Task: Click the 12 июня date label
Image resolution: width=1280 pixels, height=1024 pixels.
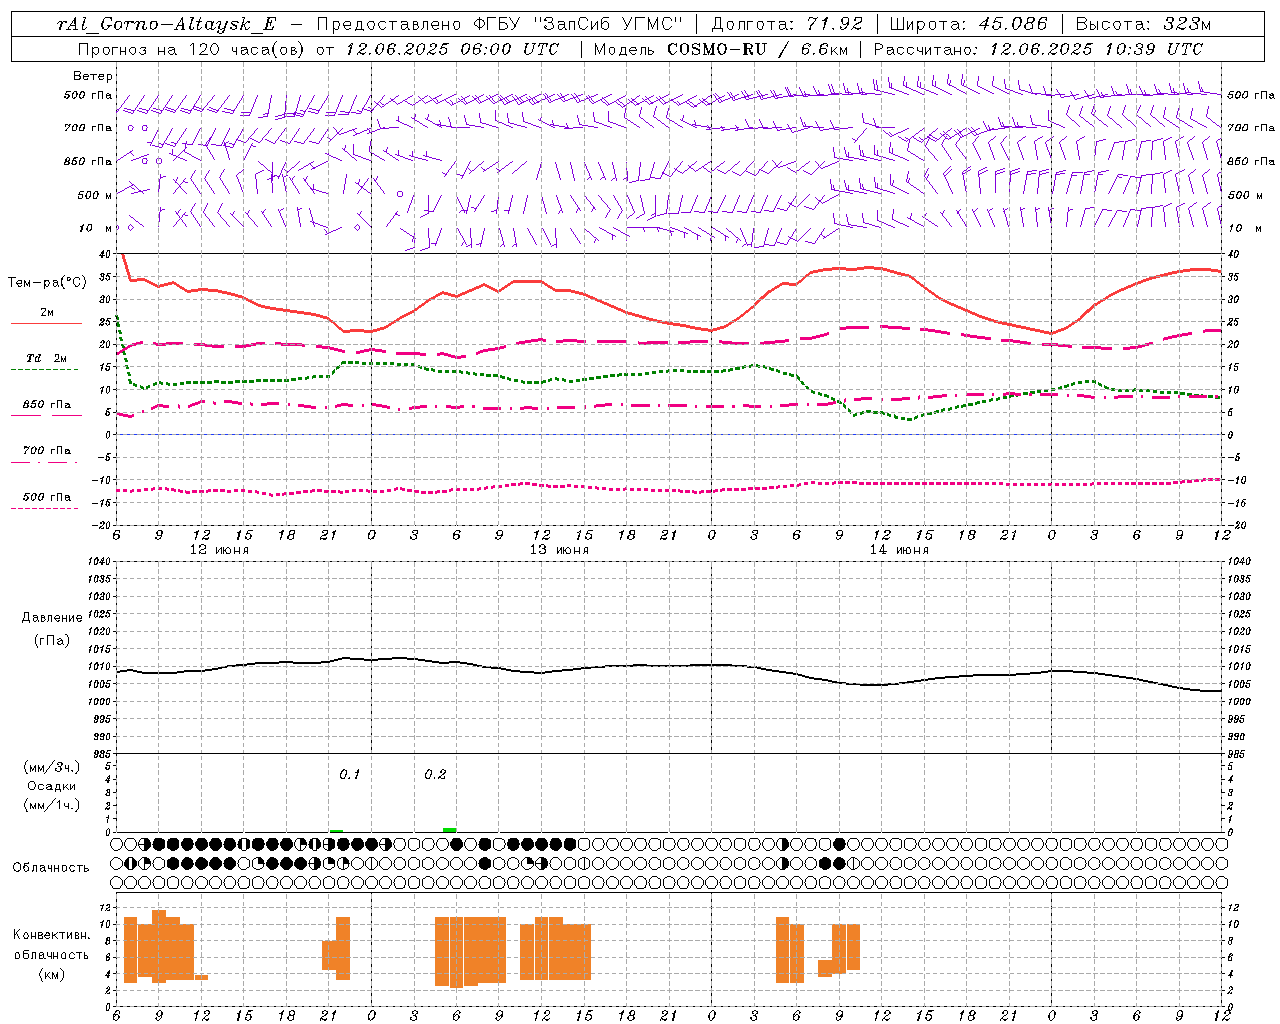Action: pyautogui.click(x=219, y=550)
